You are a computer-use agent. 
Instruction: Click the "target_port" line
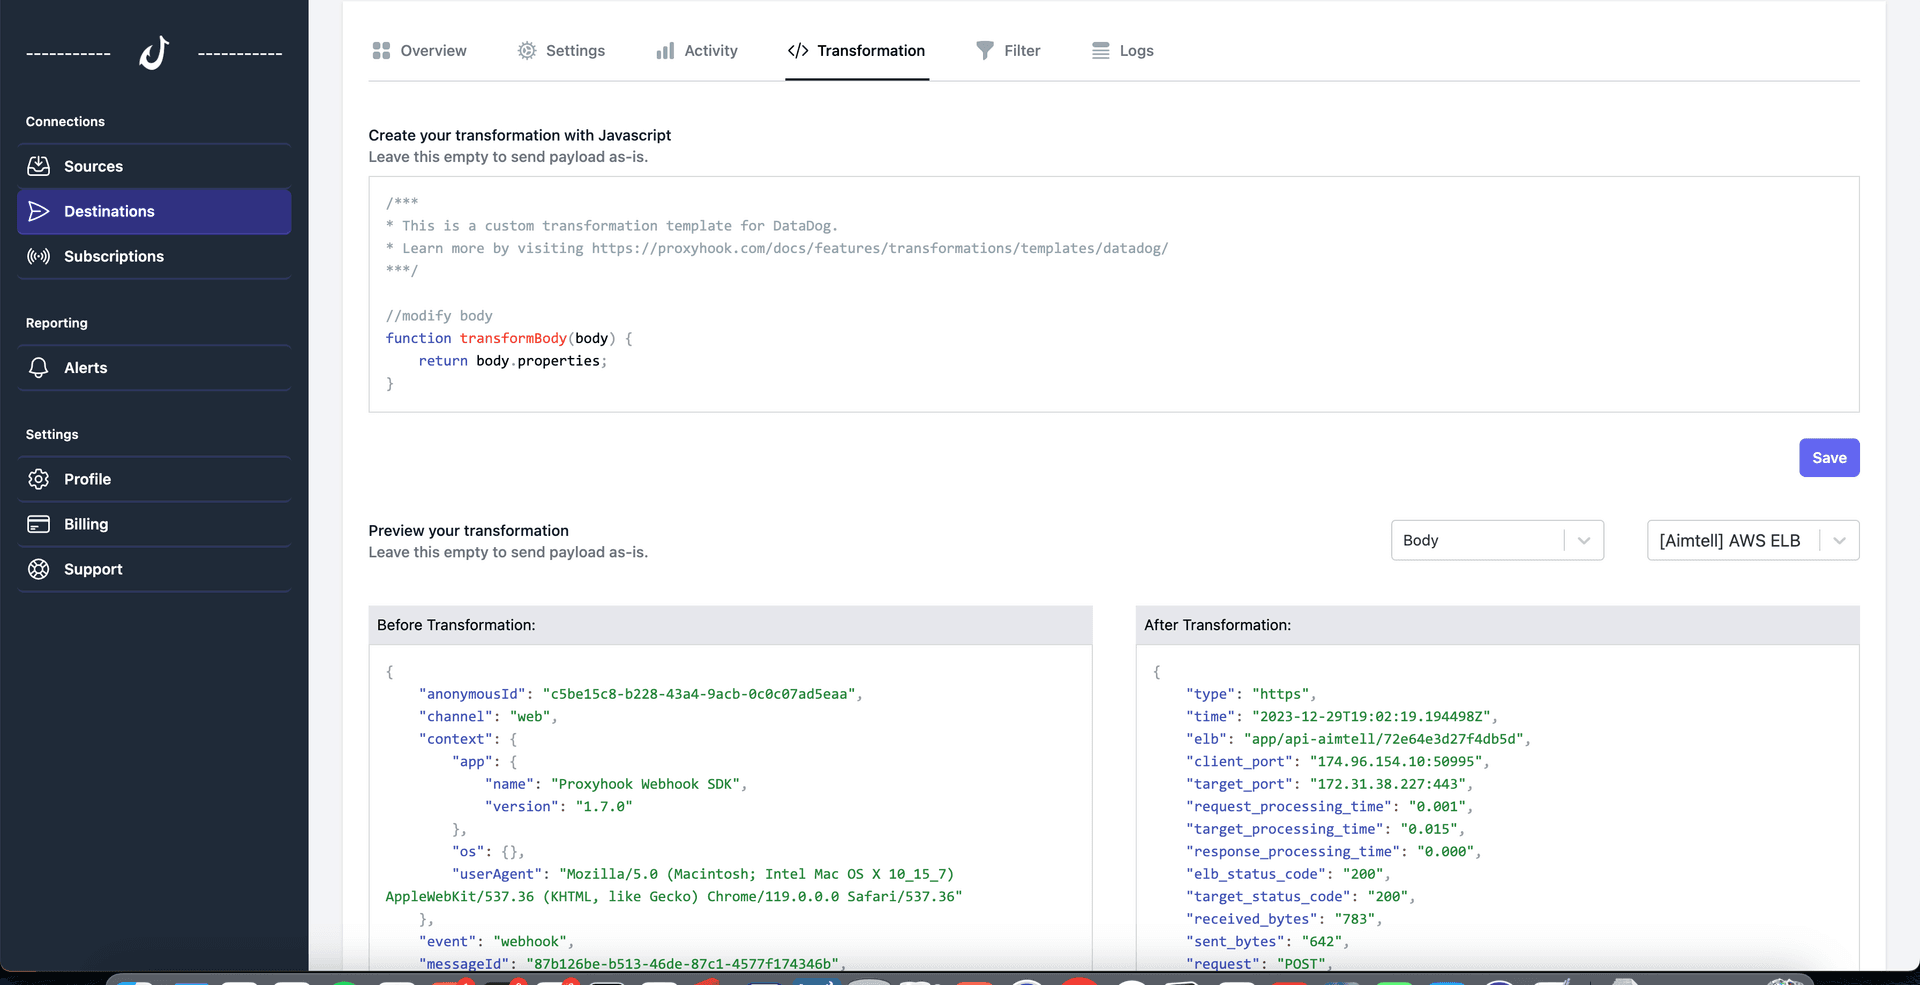click(x=1329, y=784)
